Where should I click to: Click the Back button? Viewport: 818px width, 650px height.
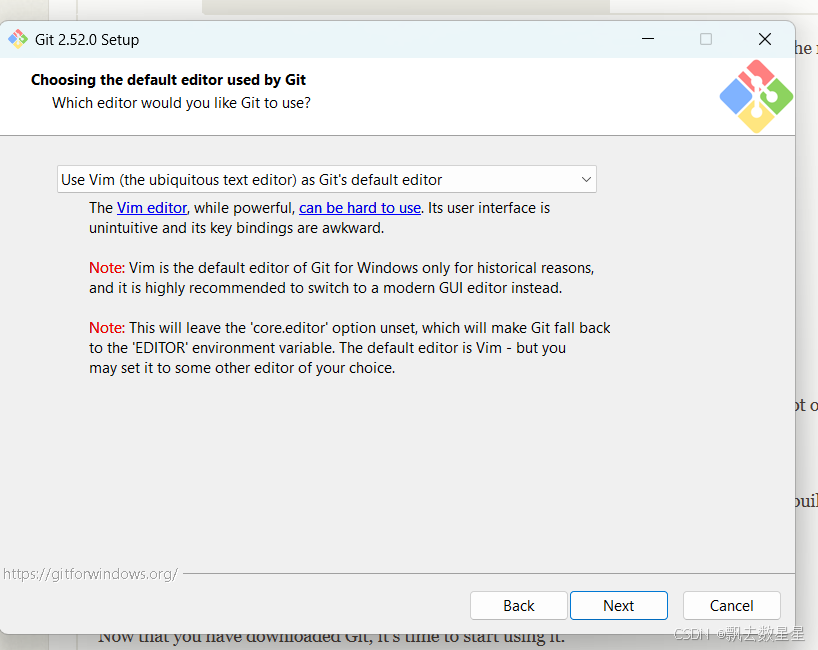pyautogui.click(x=519, y=606)
